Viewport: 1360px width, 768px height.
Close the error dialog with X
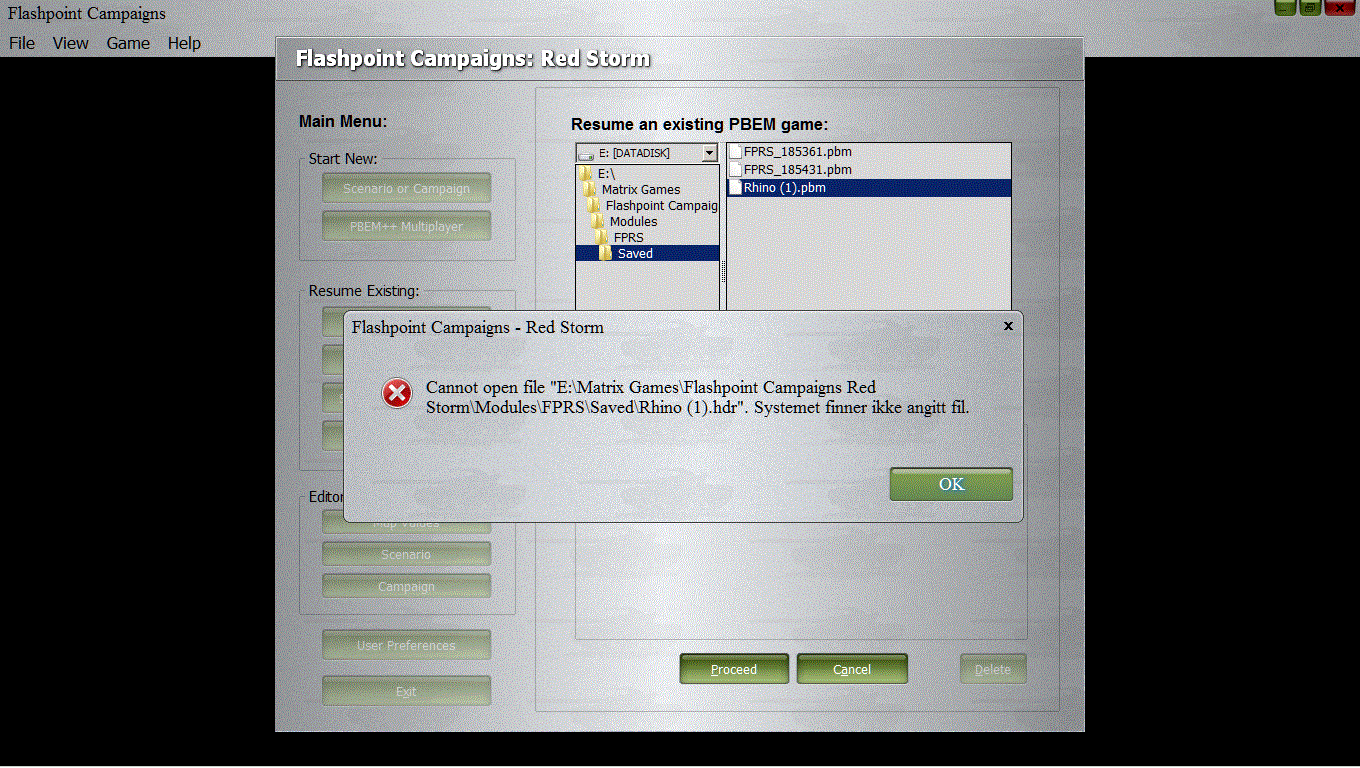coord(1008,326)
